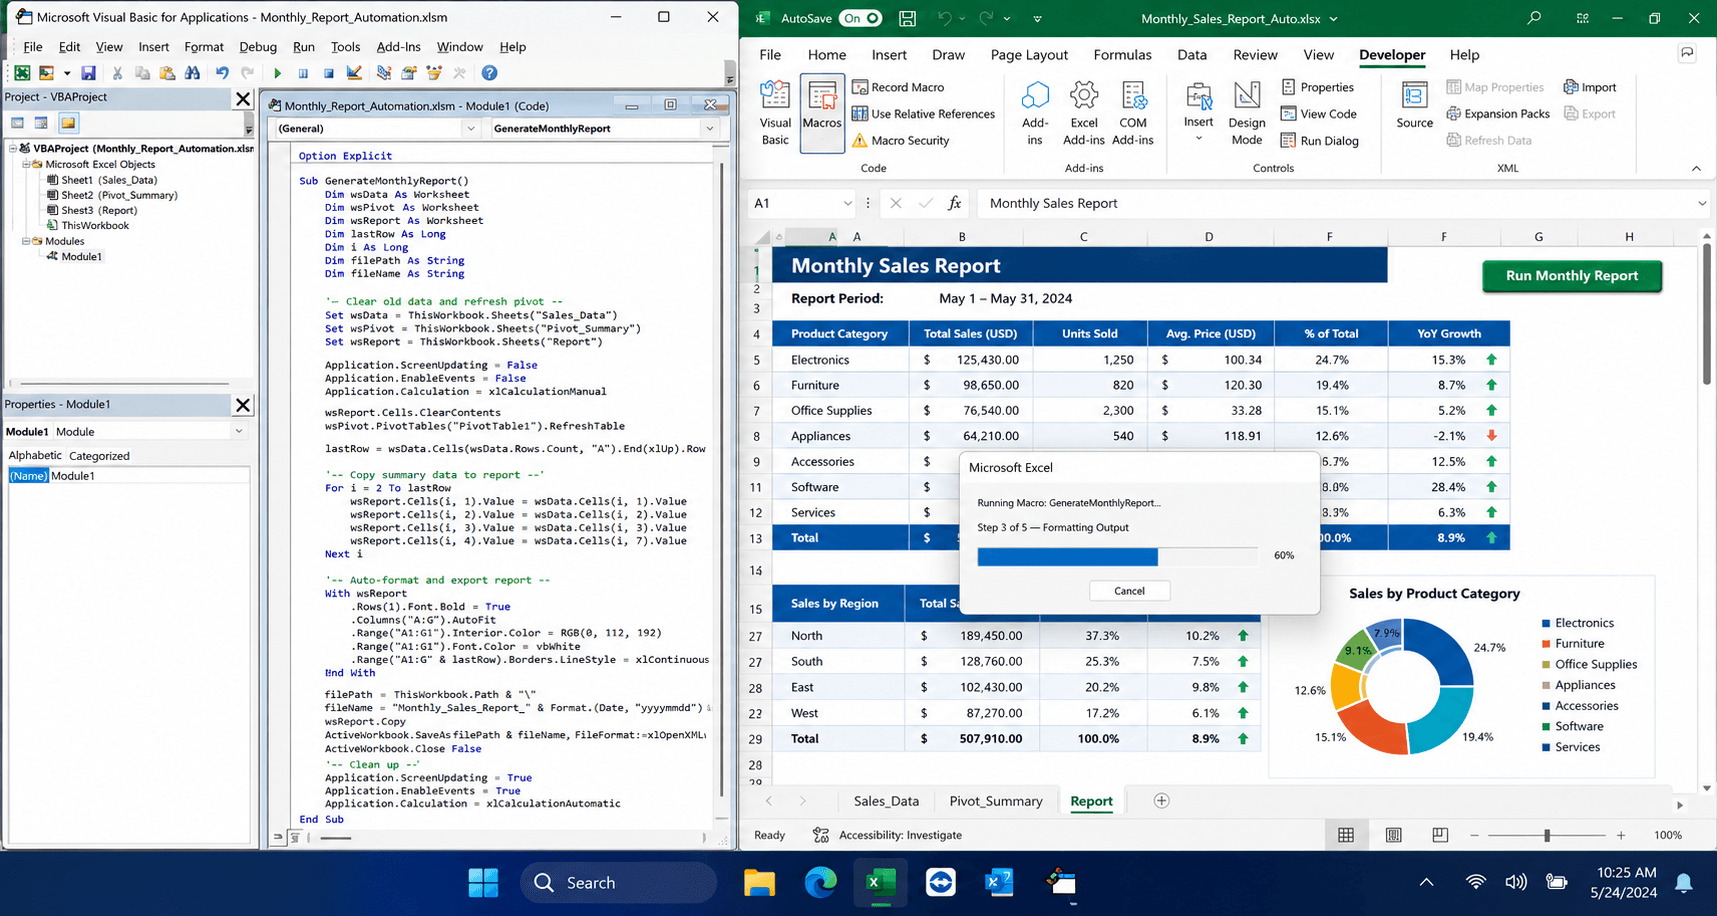Click the Save icon in Excel title bar

click(907, 18)
